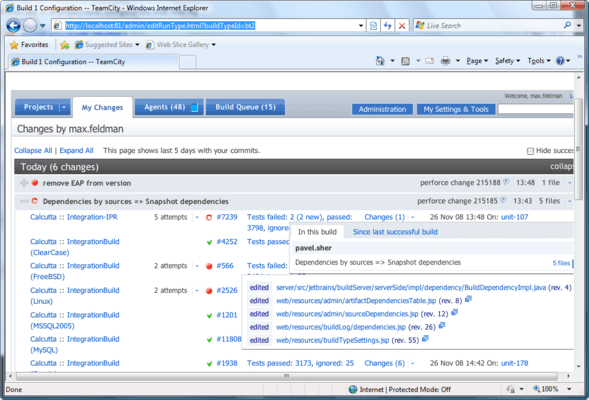Select Since last successful build tab

[395, 232]
